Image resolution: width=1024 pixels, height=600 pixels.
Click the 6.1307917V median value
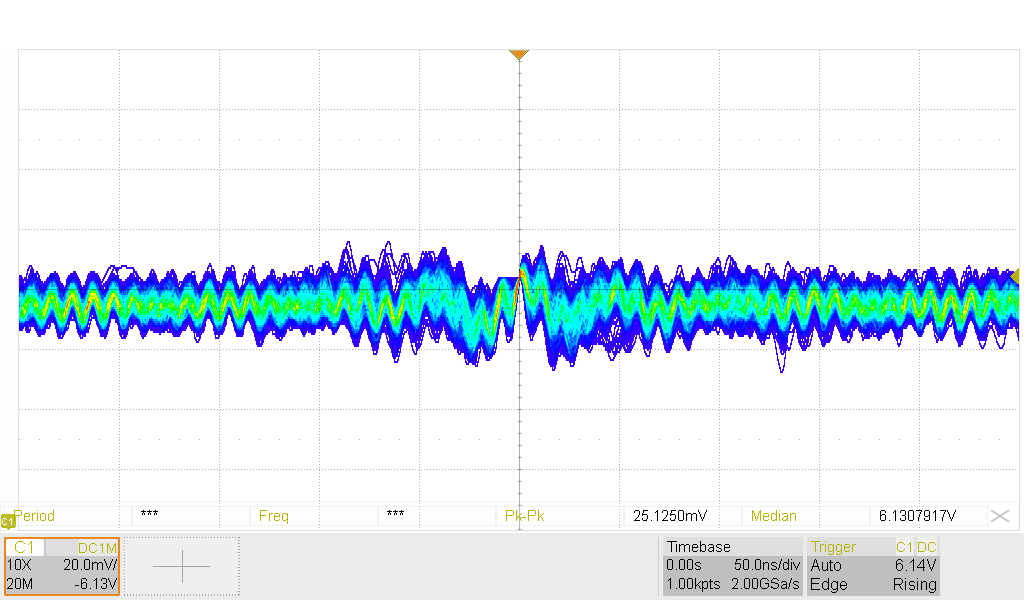[917, 516]
